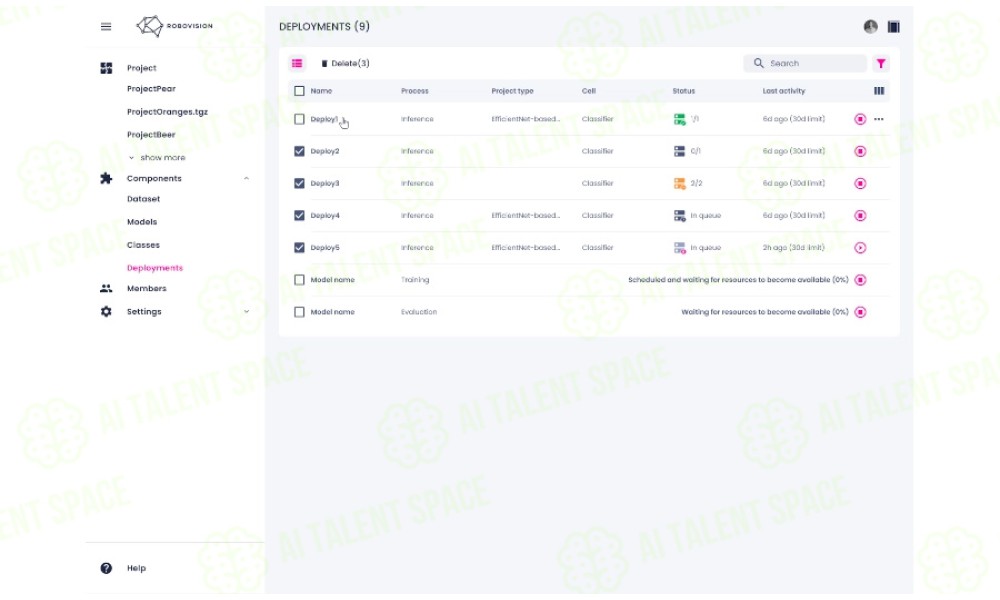Click Deploy3 Classifier cell

(598, 184)
